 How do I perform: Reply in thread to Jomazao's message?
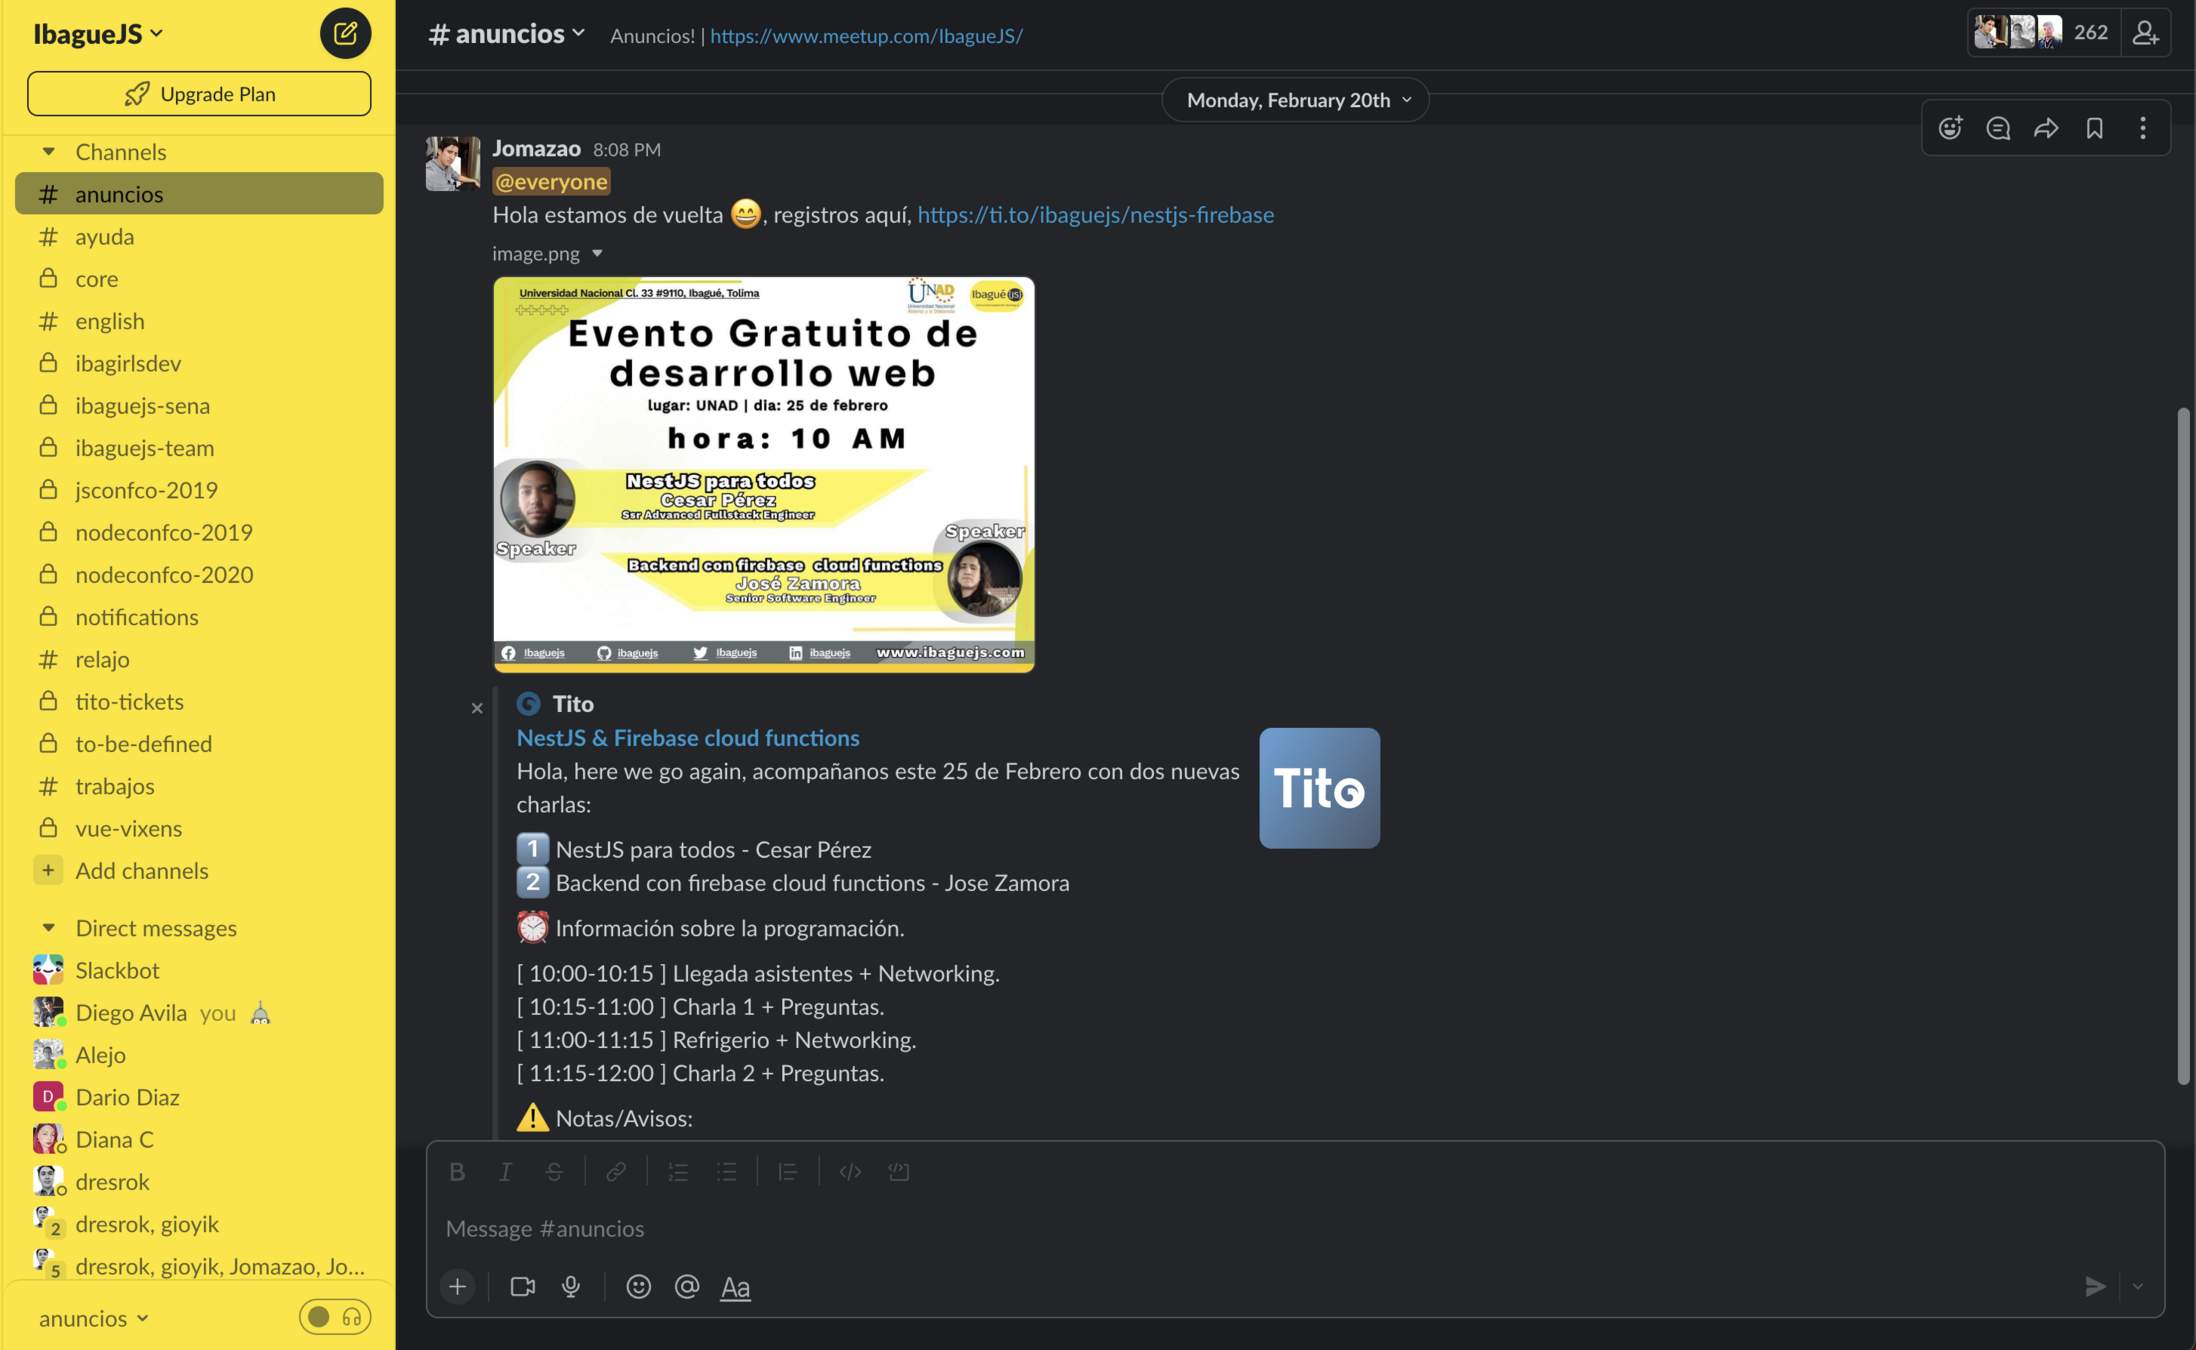pos(1998,128)
